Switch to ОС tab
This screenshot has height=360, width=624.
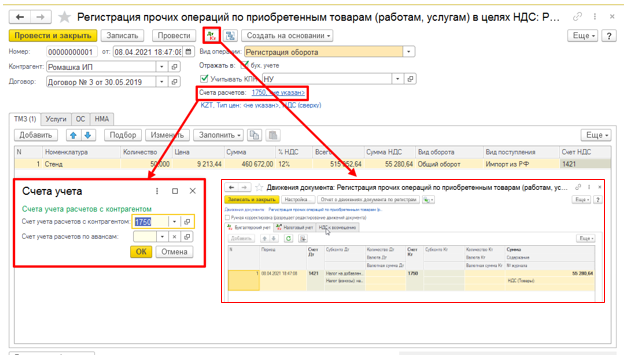click(x=80, y=119)
